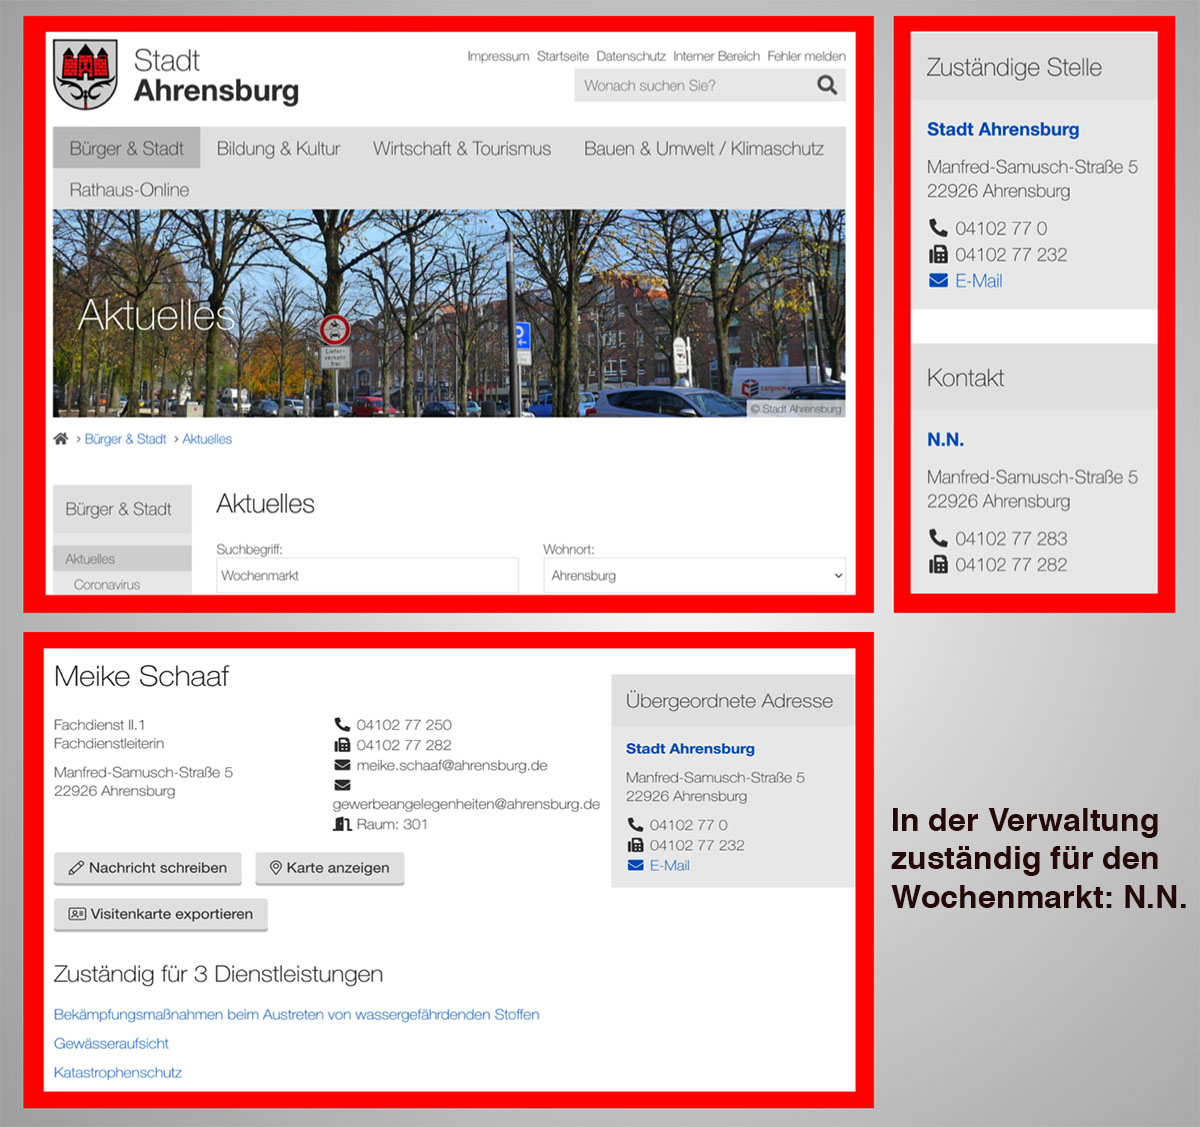1200x1127 pixels.
Task: Click Stadt Ahrensburg link under Zuständige Stelle
Action: click(1002, 129)
